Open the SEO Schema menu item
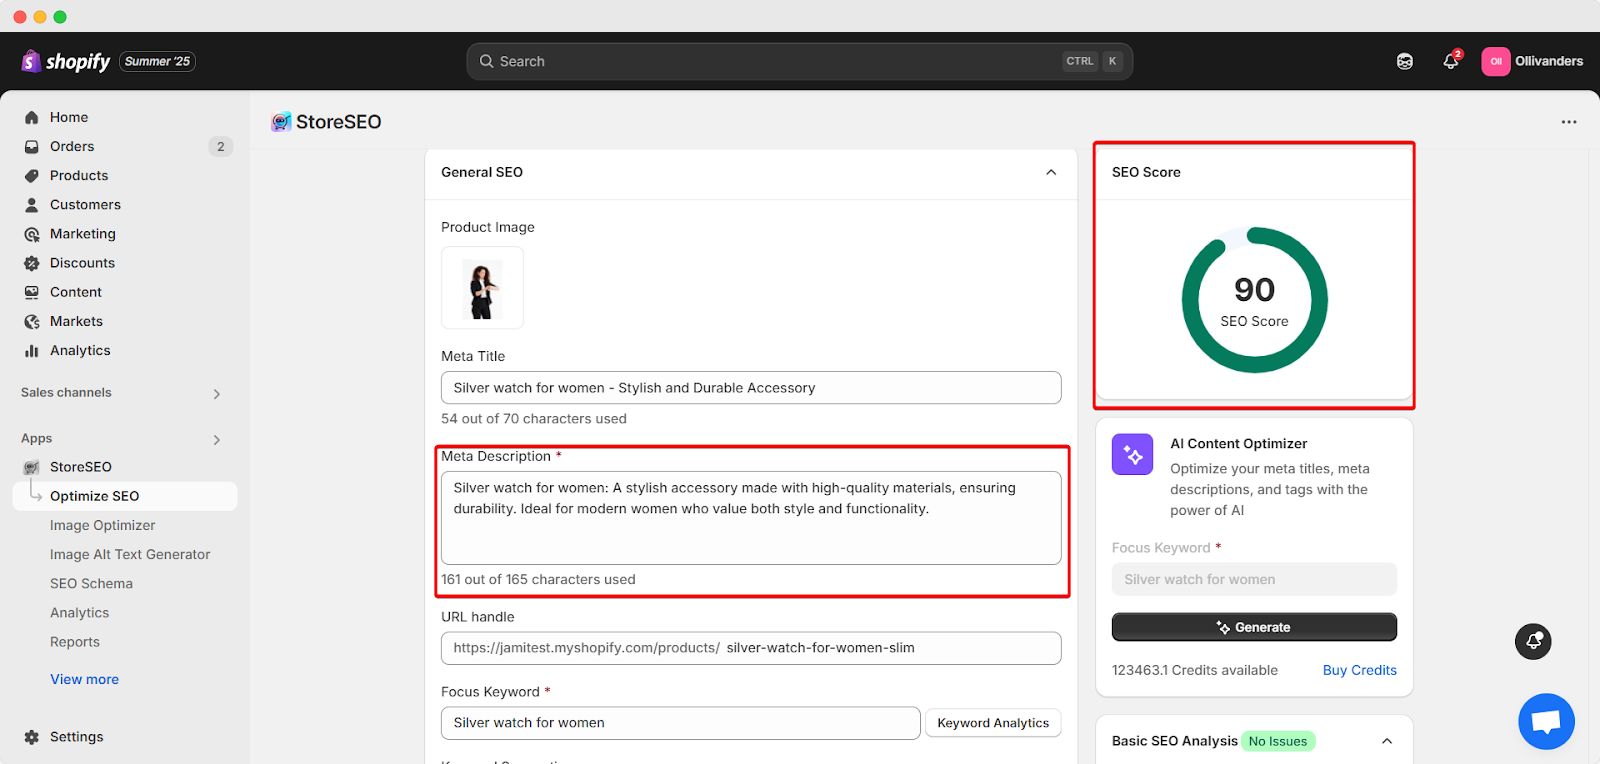This screenshot has height=764, width=1600. coord(91,583)
